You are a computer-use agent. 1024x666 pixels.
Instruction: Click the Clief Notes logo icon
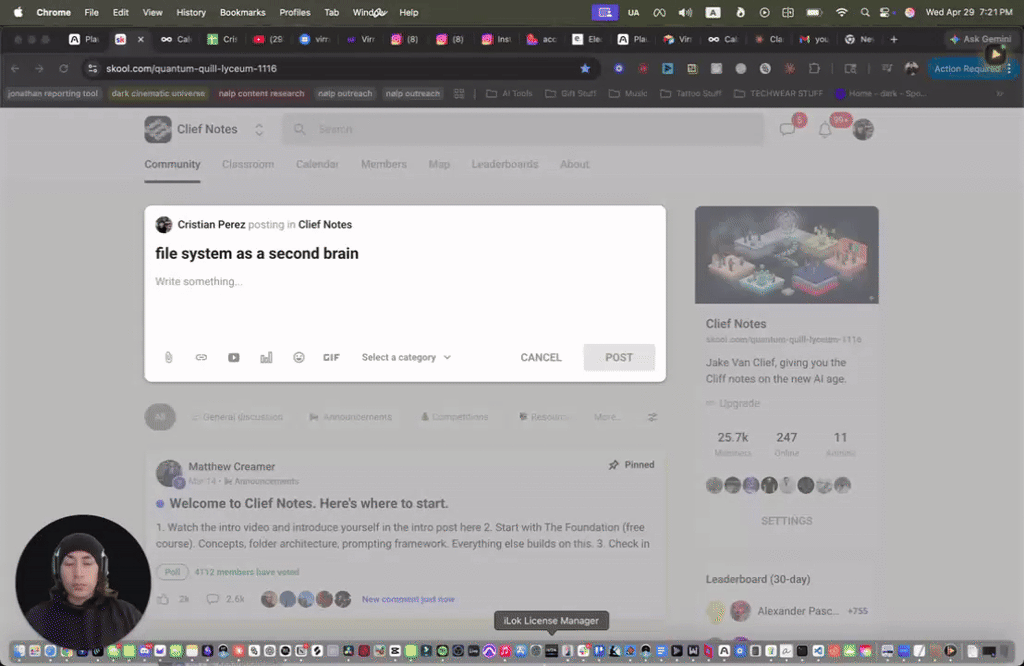(x=158, y=129)
